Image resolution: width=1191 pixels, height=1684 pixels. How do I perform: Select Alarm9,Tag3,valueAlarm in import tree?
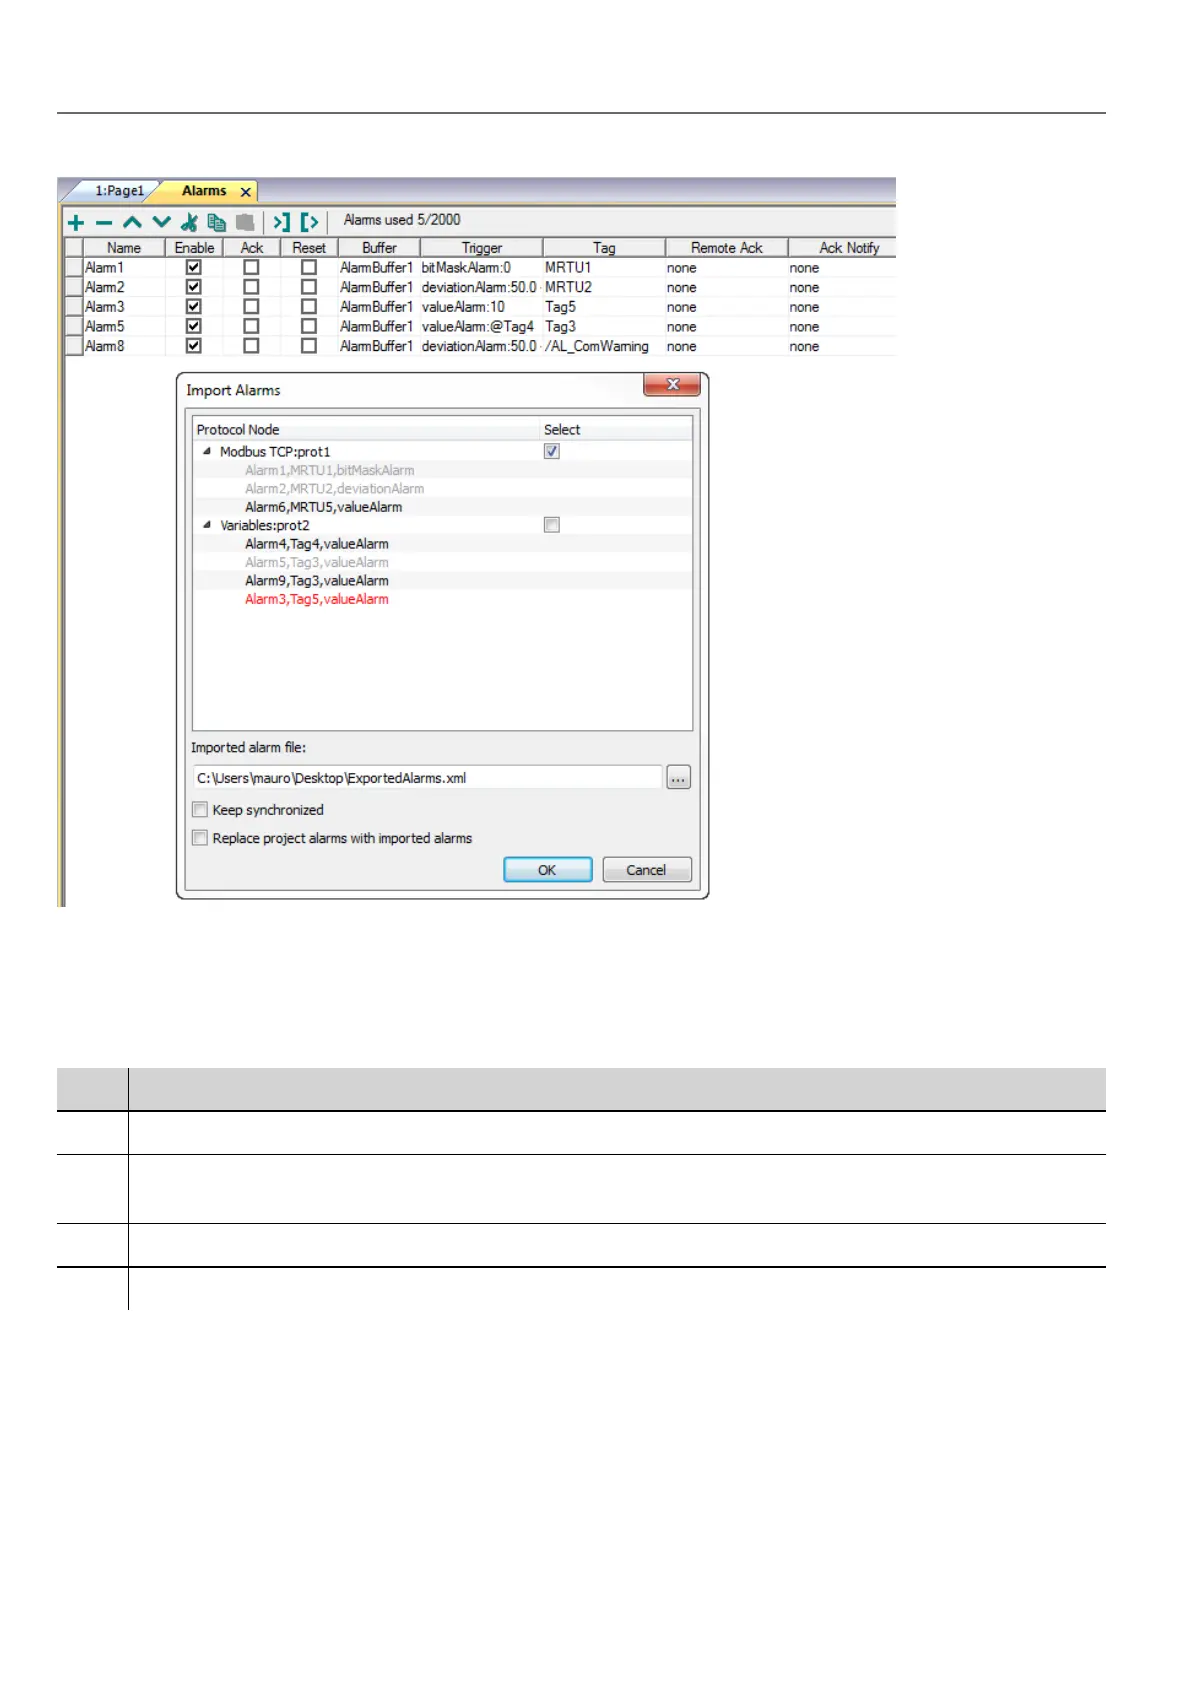tap(317, 580)
